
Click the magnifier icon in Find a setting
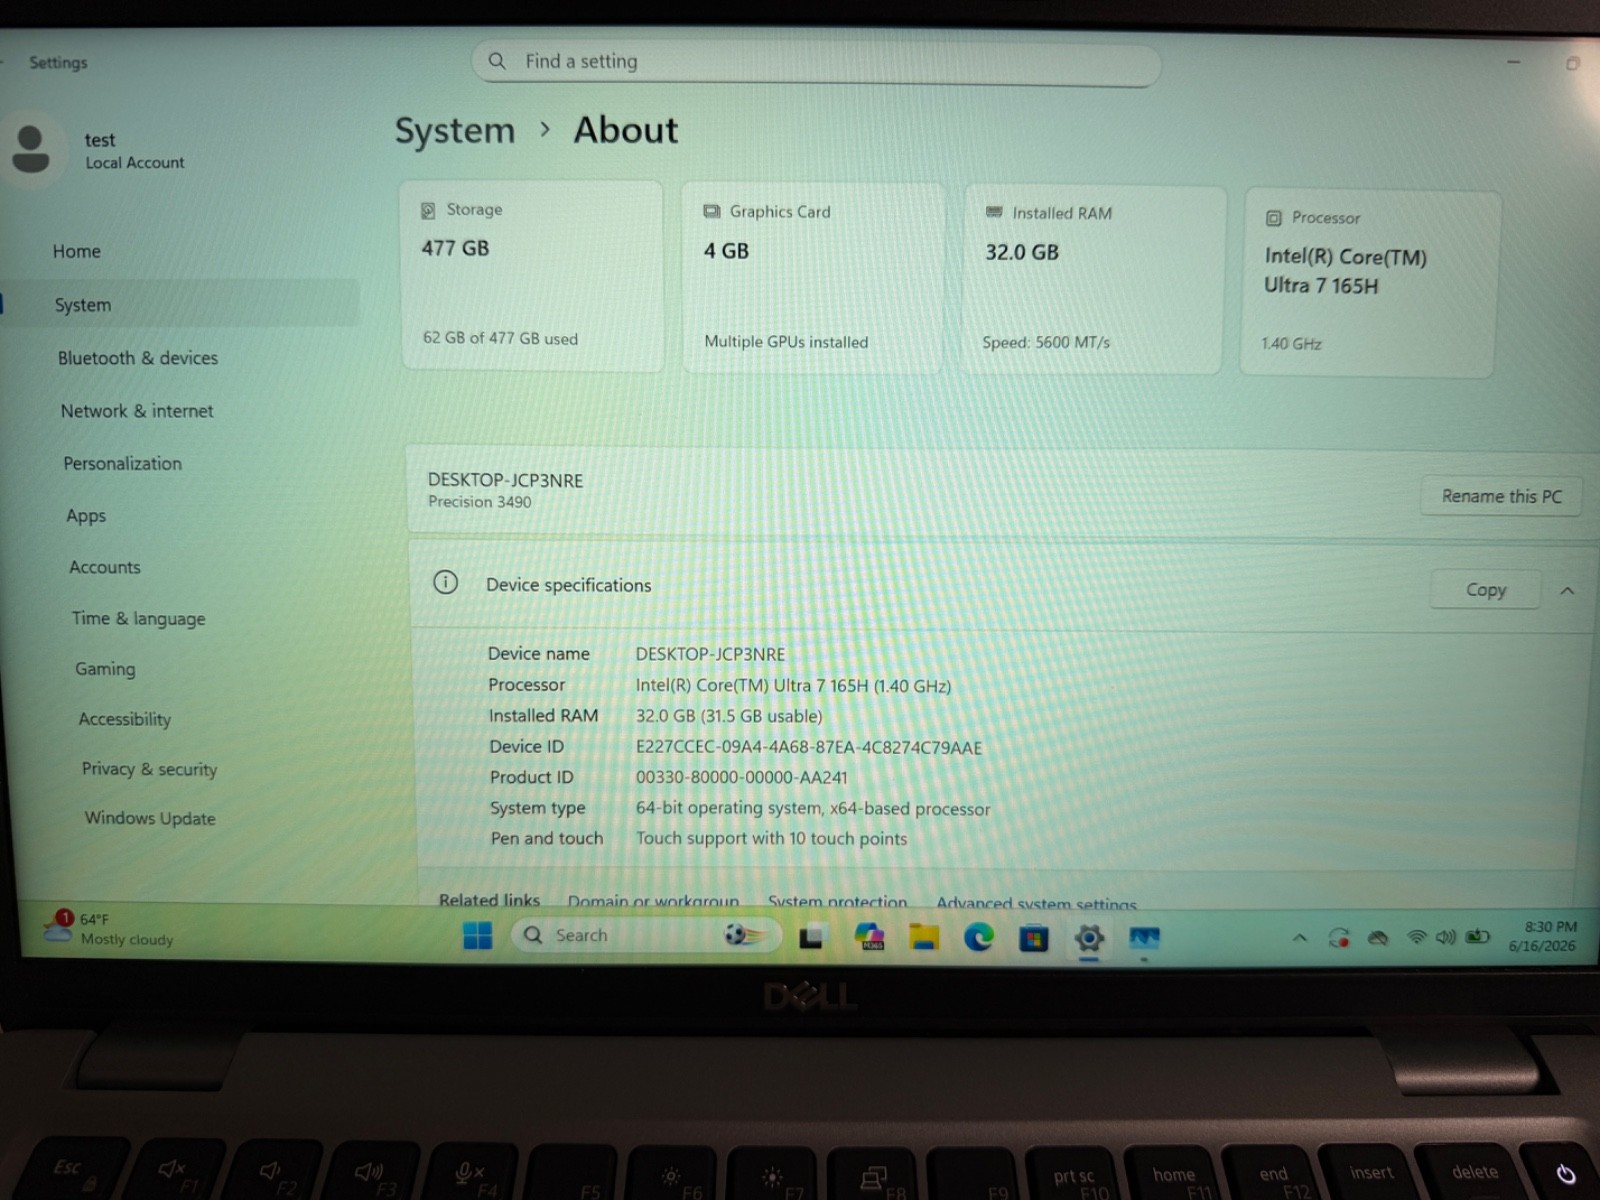tap(497, 61)
